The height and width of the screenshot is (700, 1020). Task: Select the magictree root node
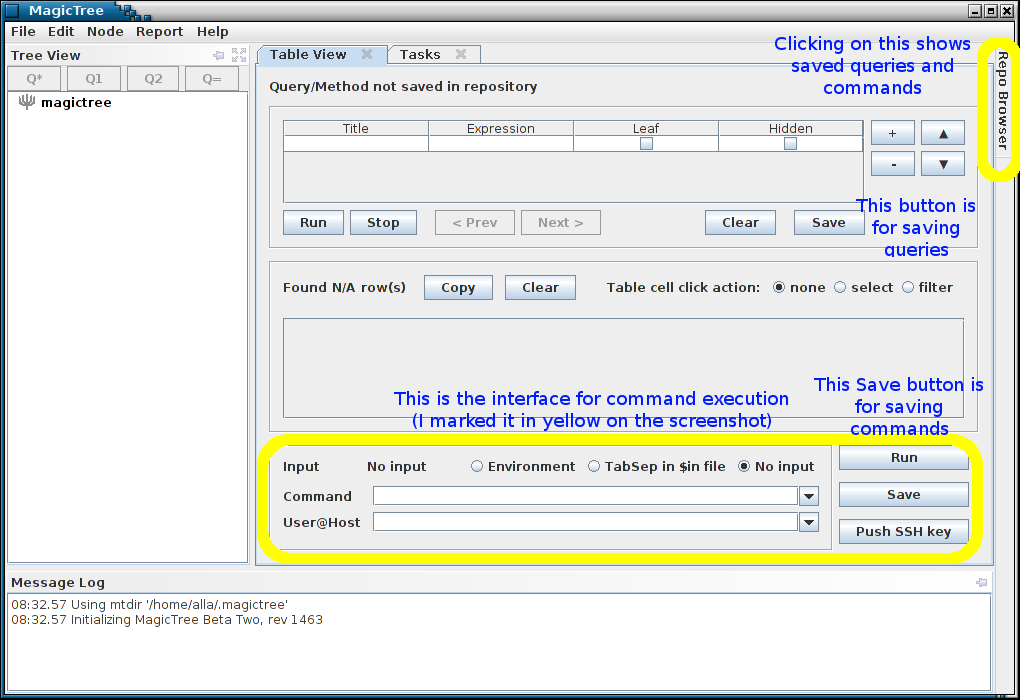[76, 103]
